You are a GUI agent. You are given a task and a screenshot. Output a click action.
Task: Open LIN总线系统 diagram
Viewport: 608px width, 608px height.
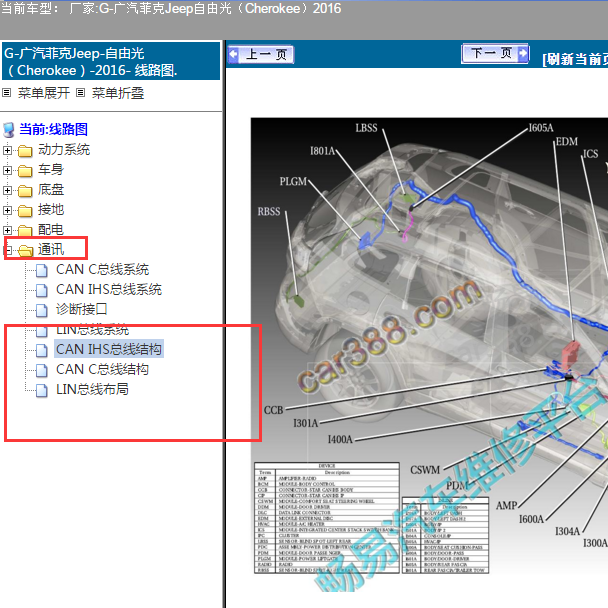point(92,330)
